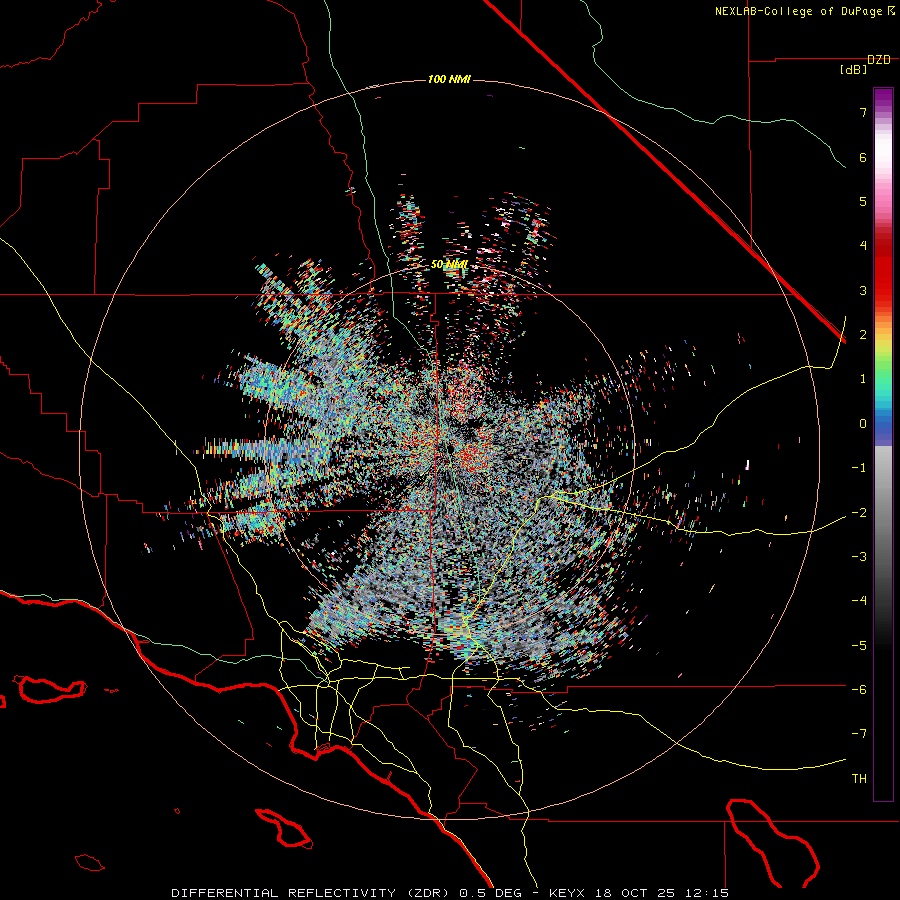This screenshot has height=900, width=900.
Task: Click the 7 dB tick on color scale
Action: (863, 112)
